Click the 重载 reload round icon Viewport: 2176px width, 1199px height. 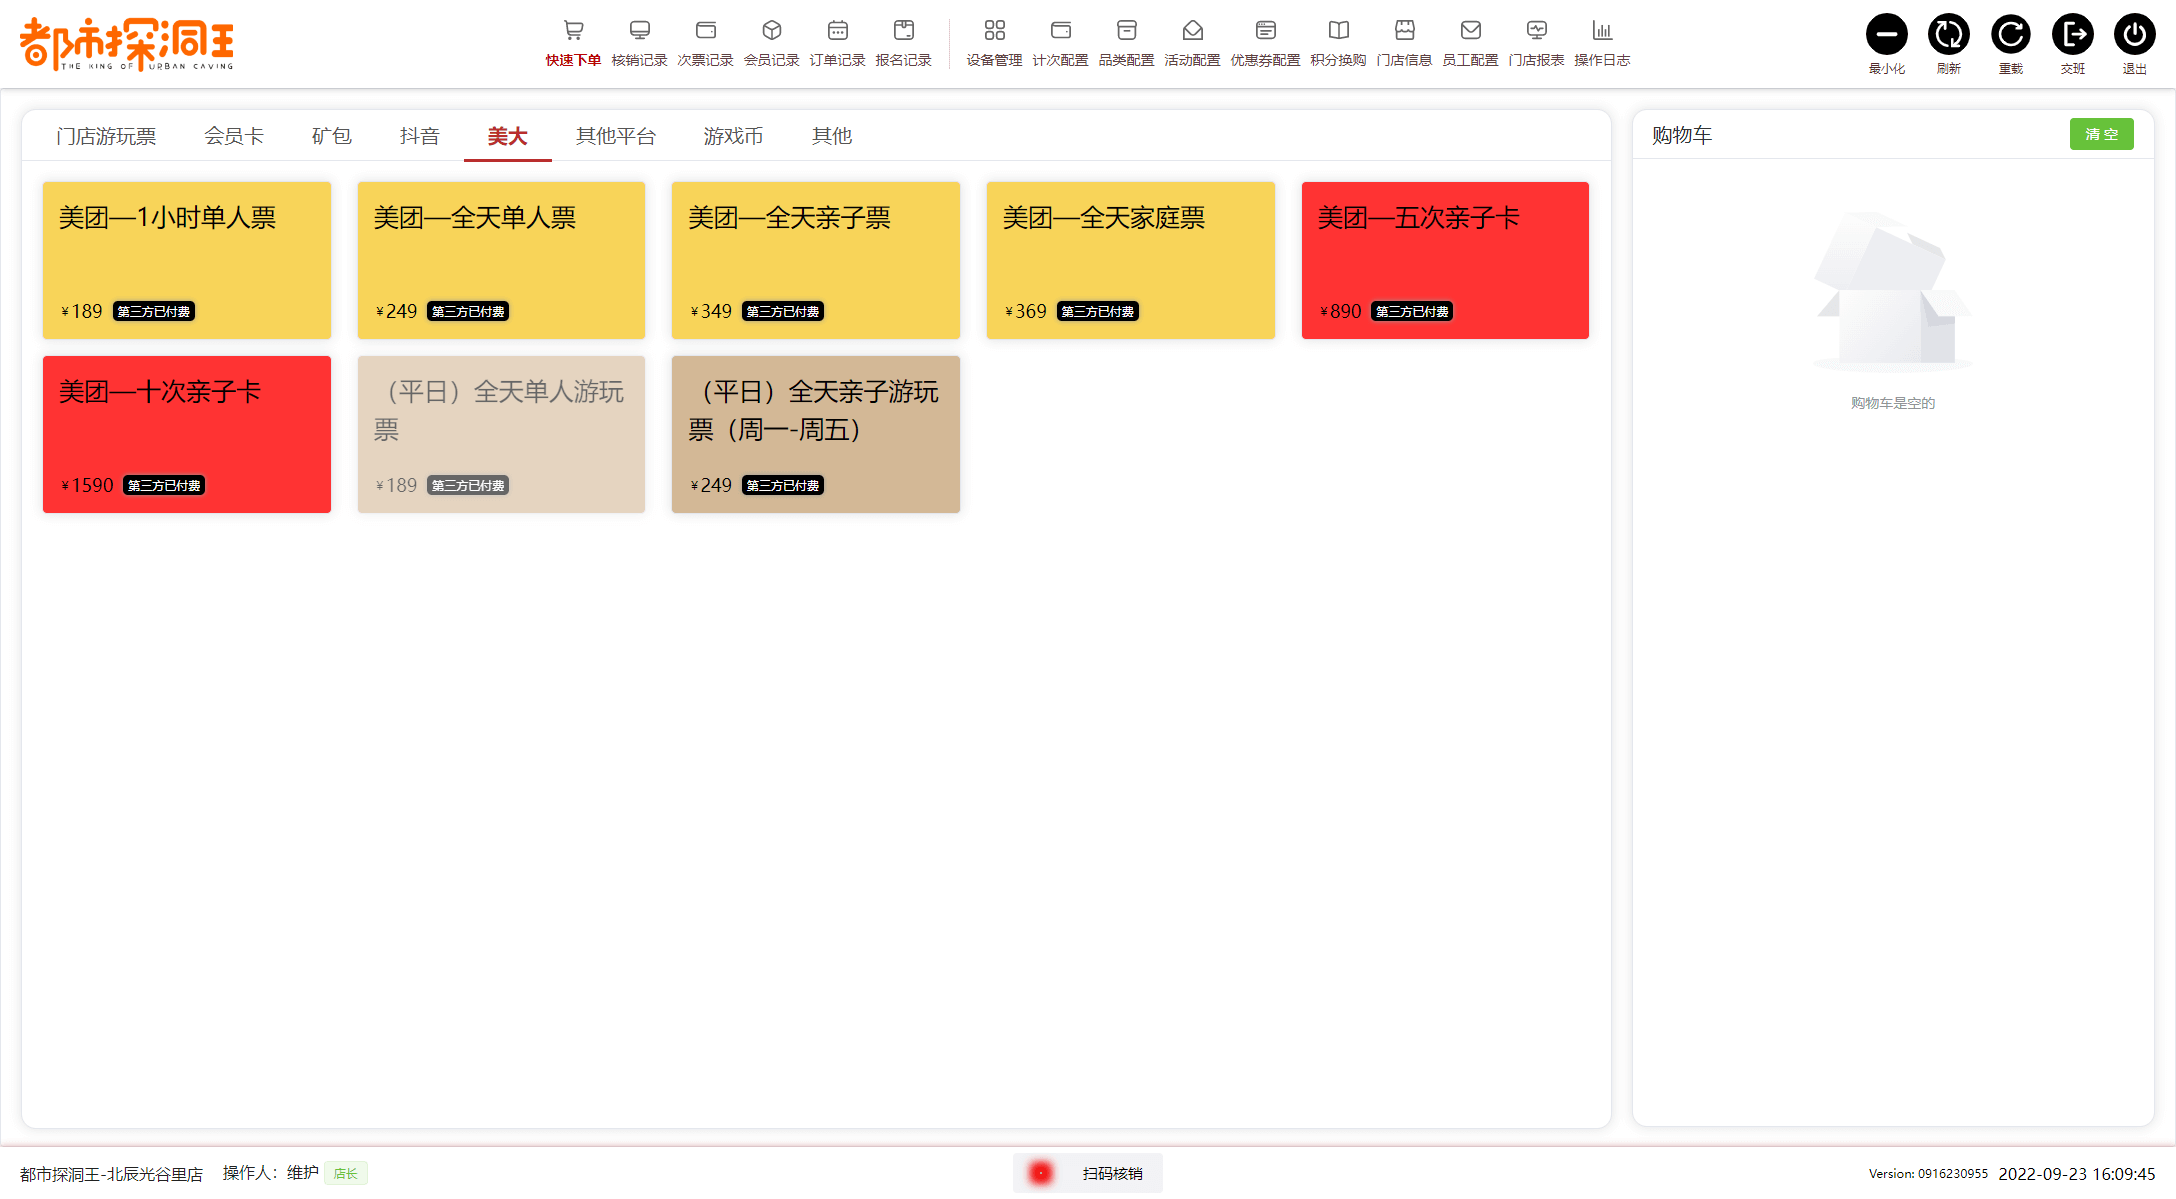click(2011, 34)
